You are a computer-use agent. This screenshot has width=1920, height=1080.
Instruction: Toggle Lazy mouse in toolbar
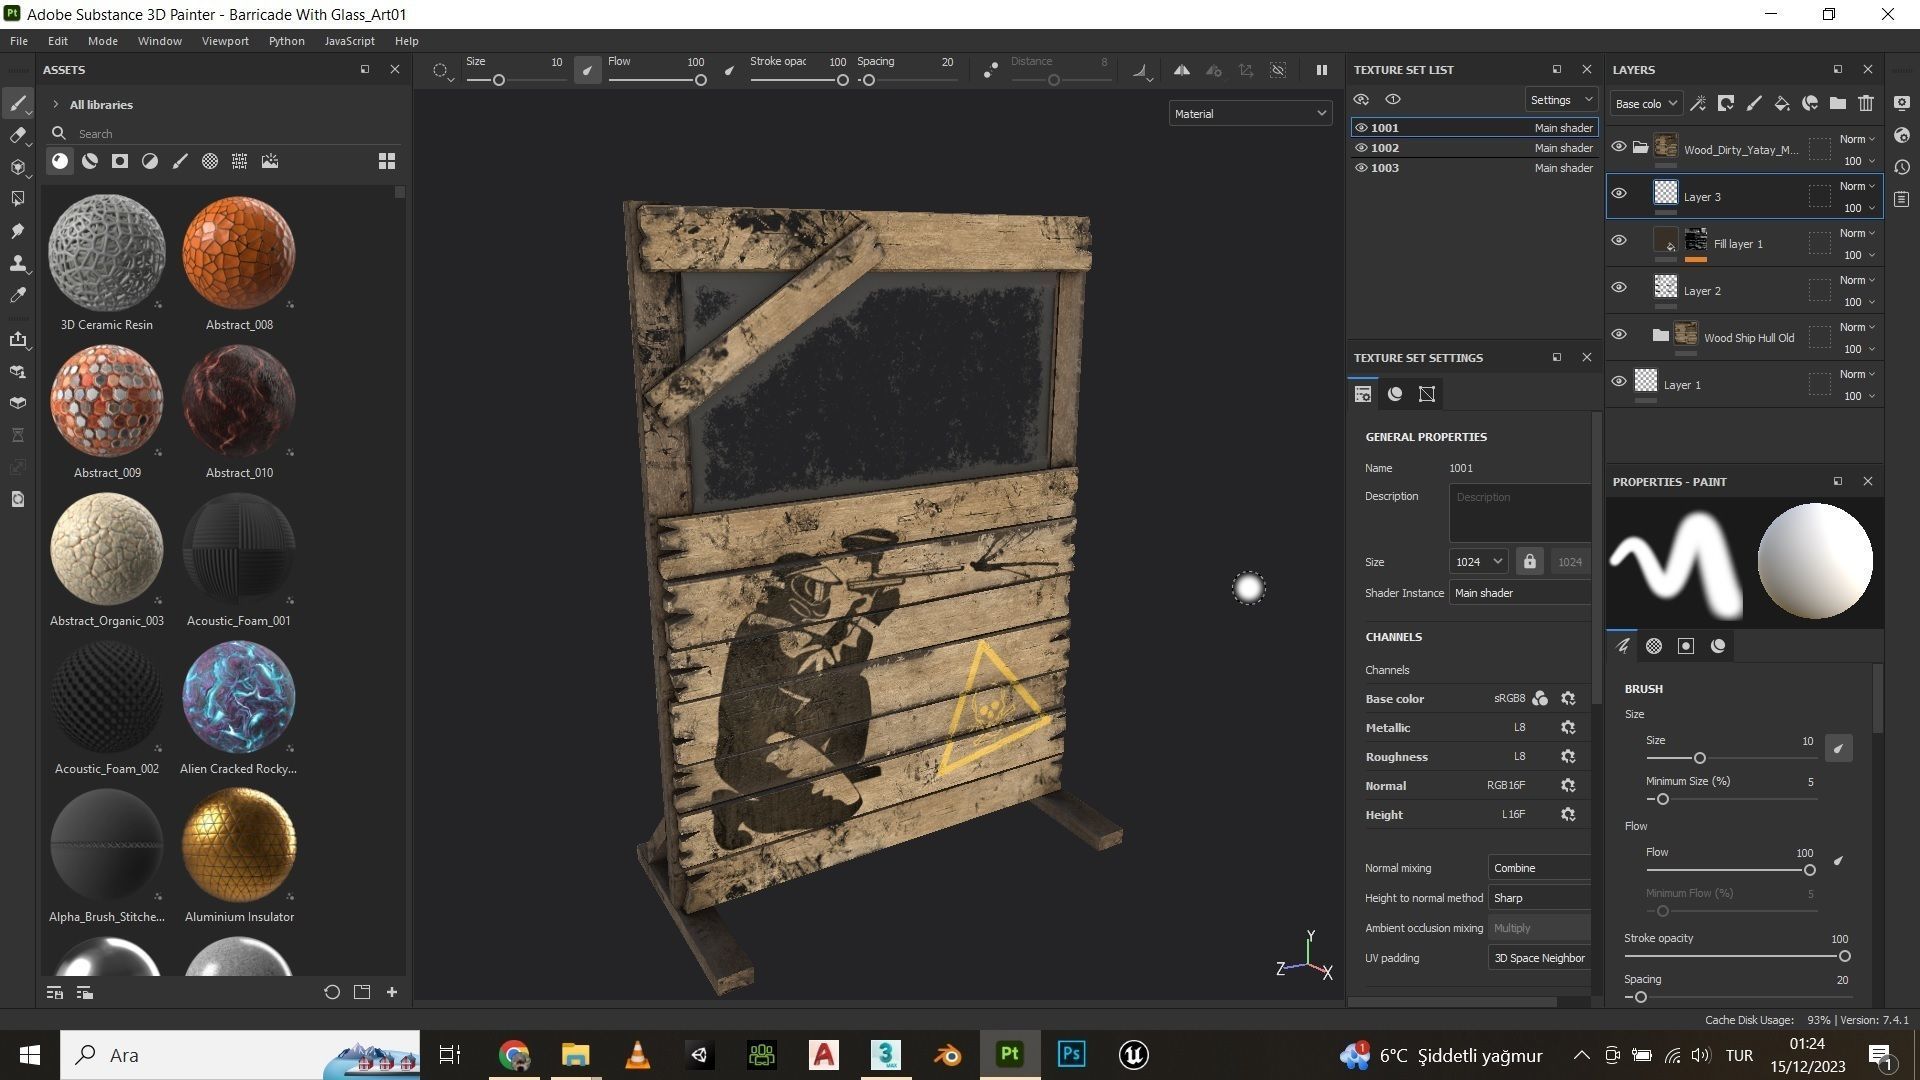click(x=990, y=70)
